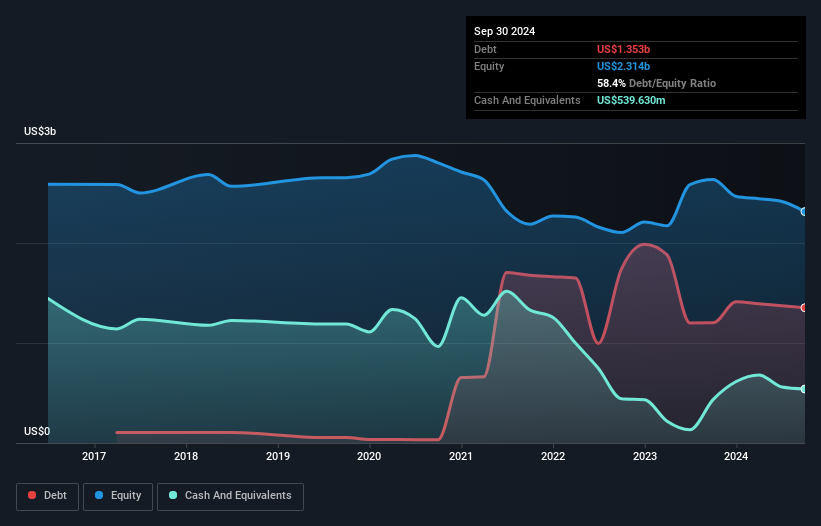Toggle the Equity series legend button

118,496
